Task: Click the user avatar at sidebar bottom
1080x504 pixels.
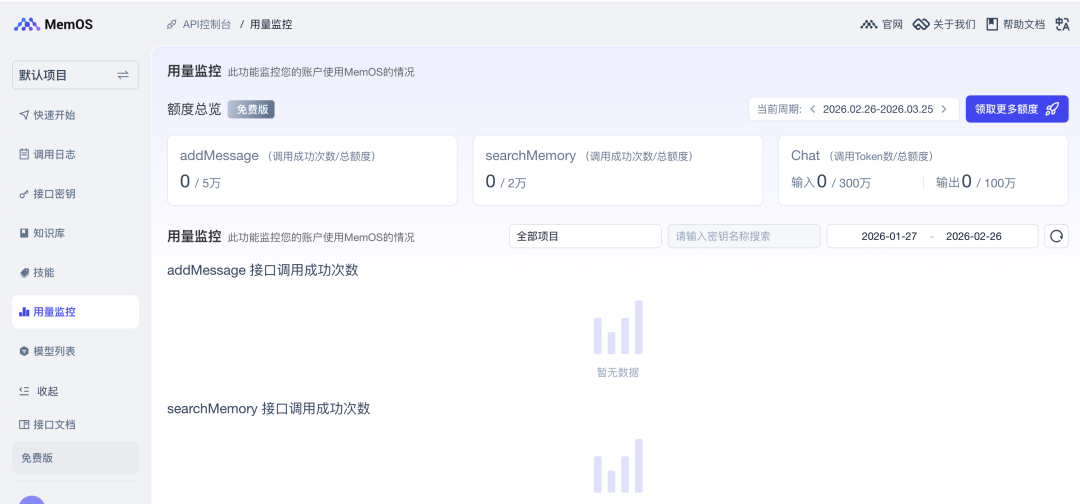Action: click(x=32, y=501)
